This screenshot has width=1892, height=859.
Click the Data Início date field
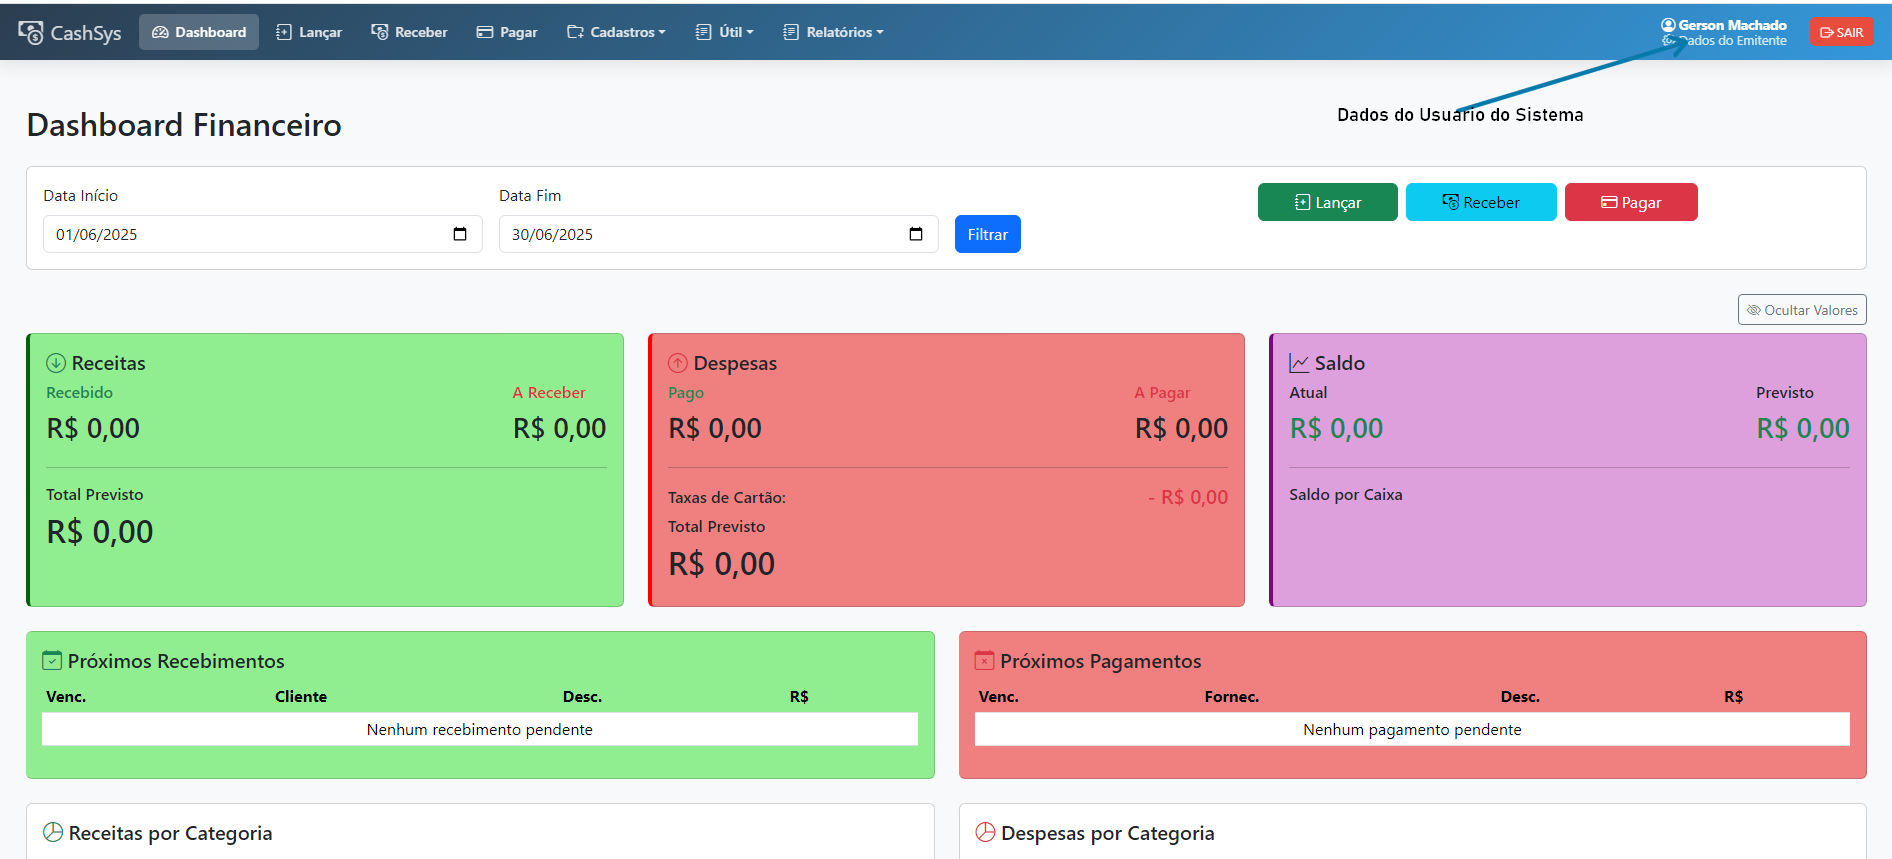(x=240, y=234)
